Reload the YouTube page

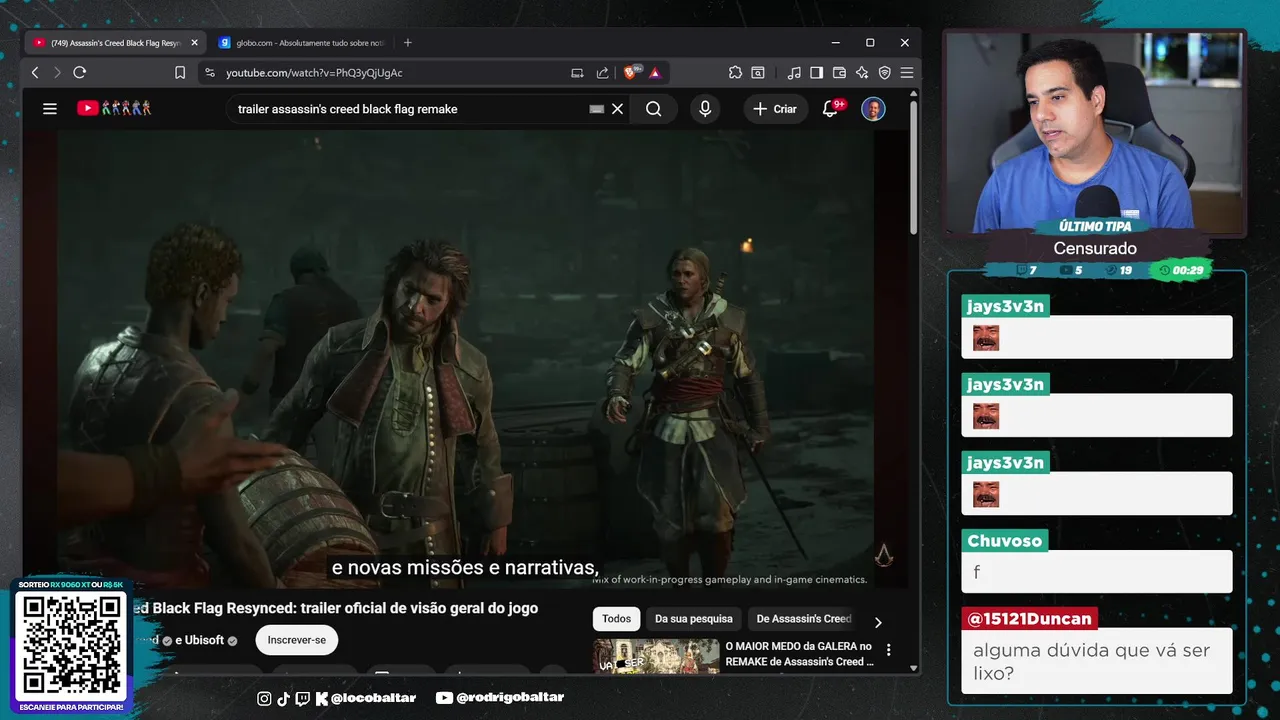point(80,72)
